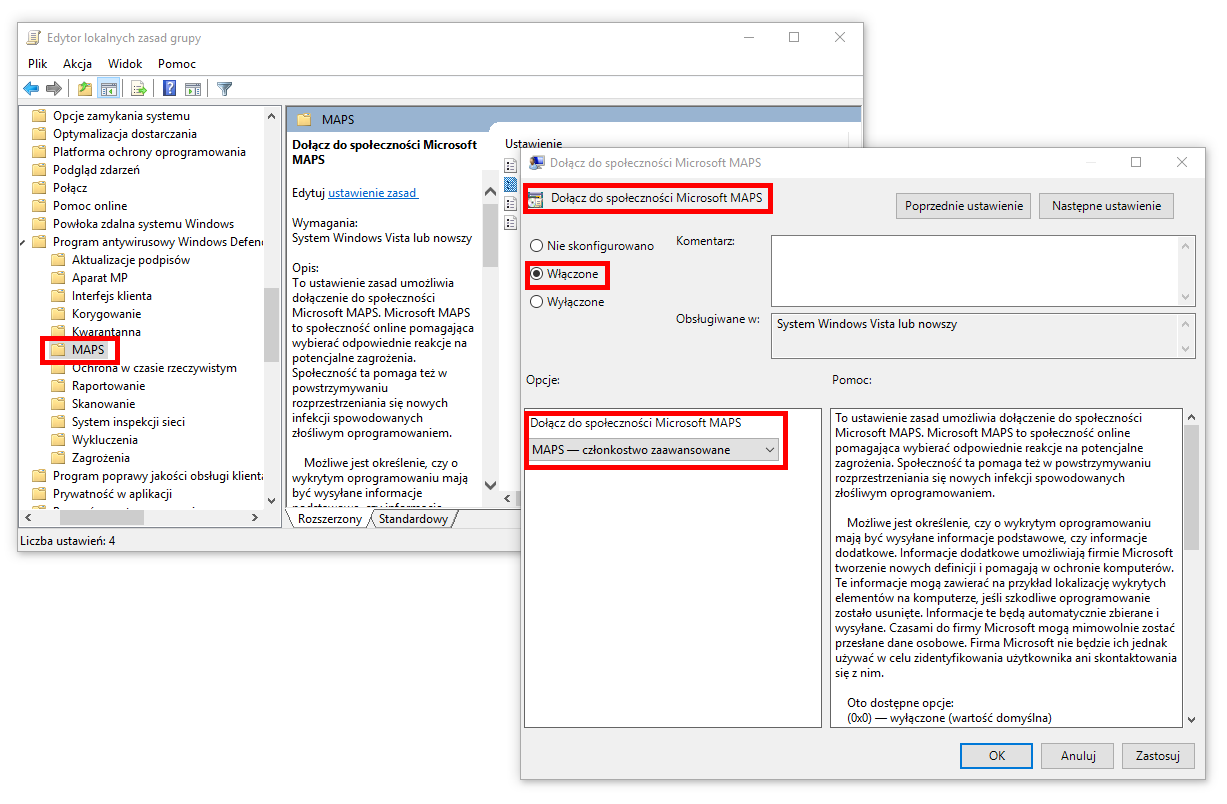Toggle the Show/Hide action pane icon
This screenshot has width=1227, height=804.
point(193,89)
